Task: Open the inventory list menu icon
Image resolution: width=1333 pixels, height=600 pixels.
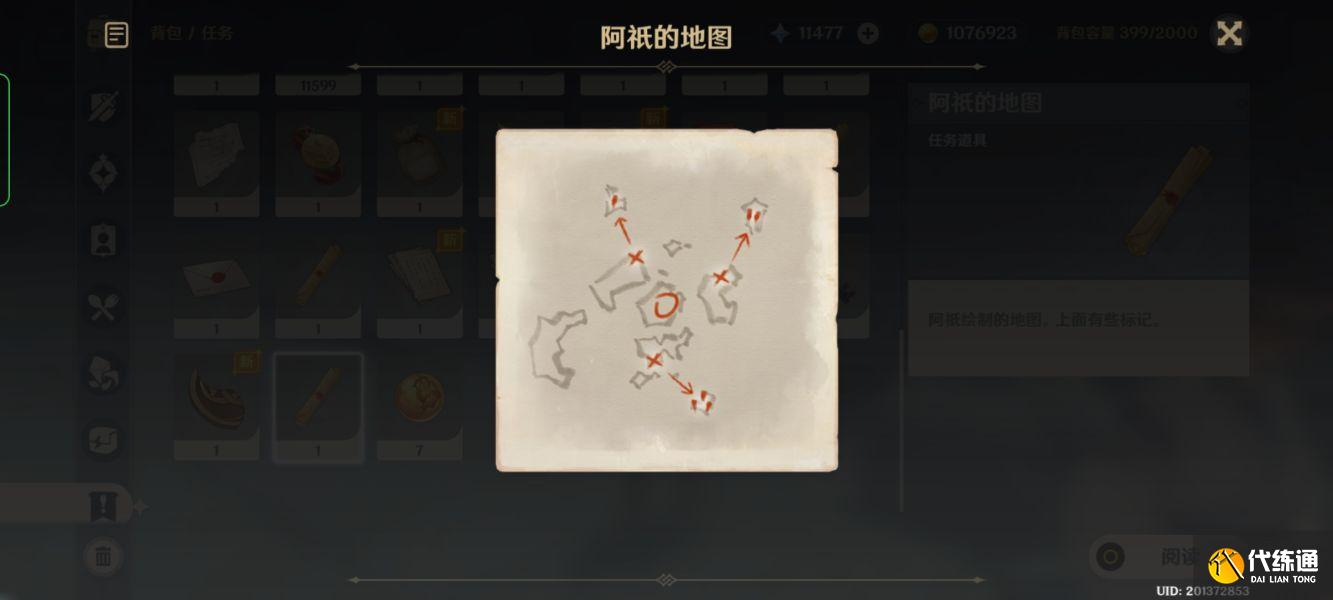Action: click(116, 34)
